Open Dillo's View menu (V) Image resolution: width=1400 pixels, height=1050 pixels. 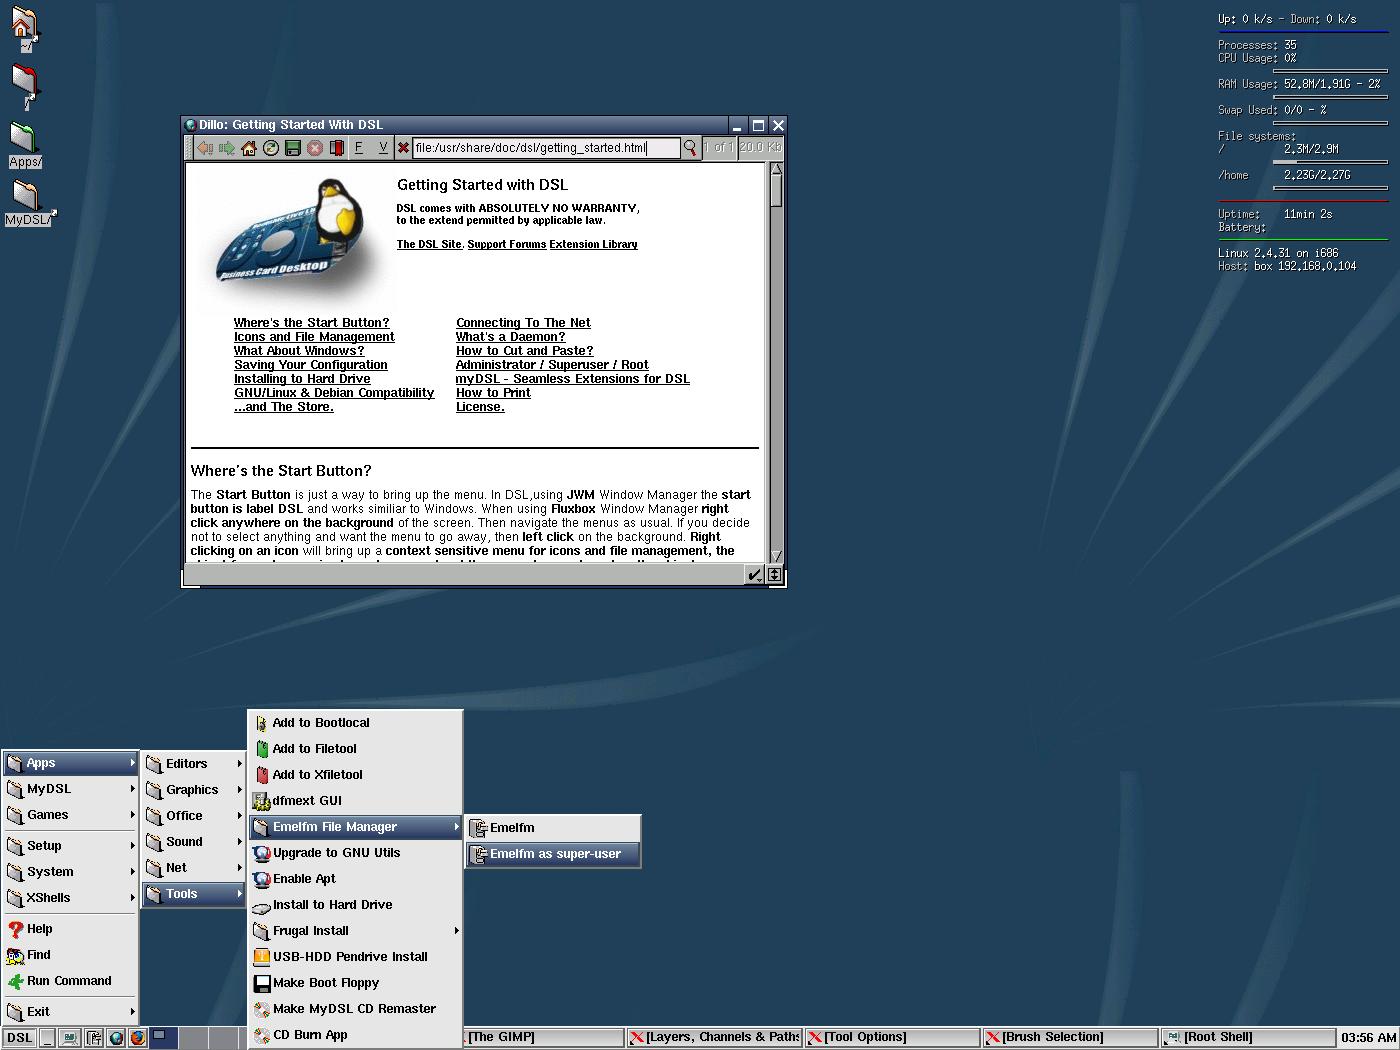pos(382,148)
